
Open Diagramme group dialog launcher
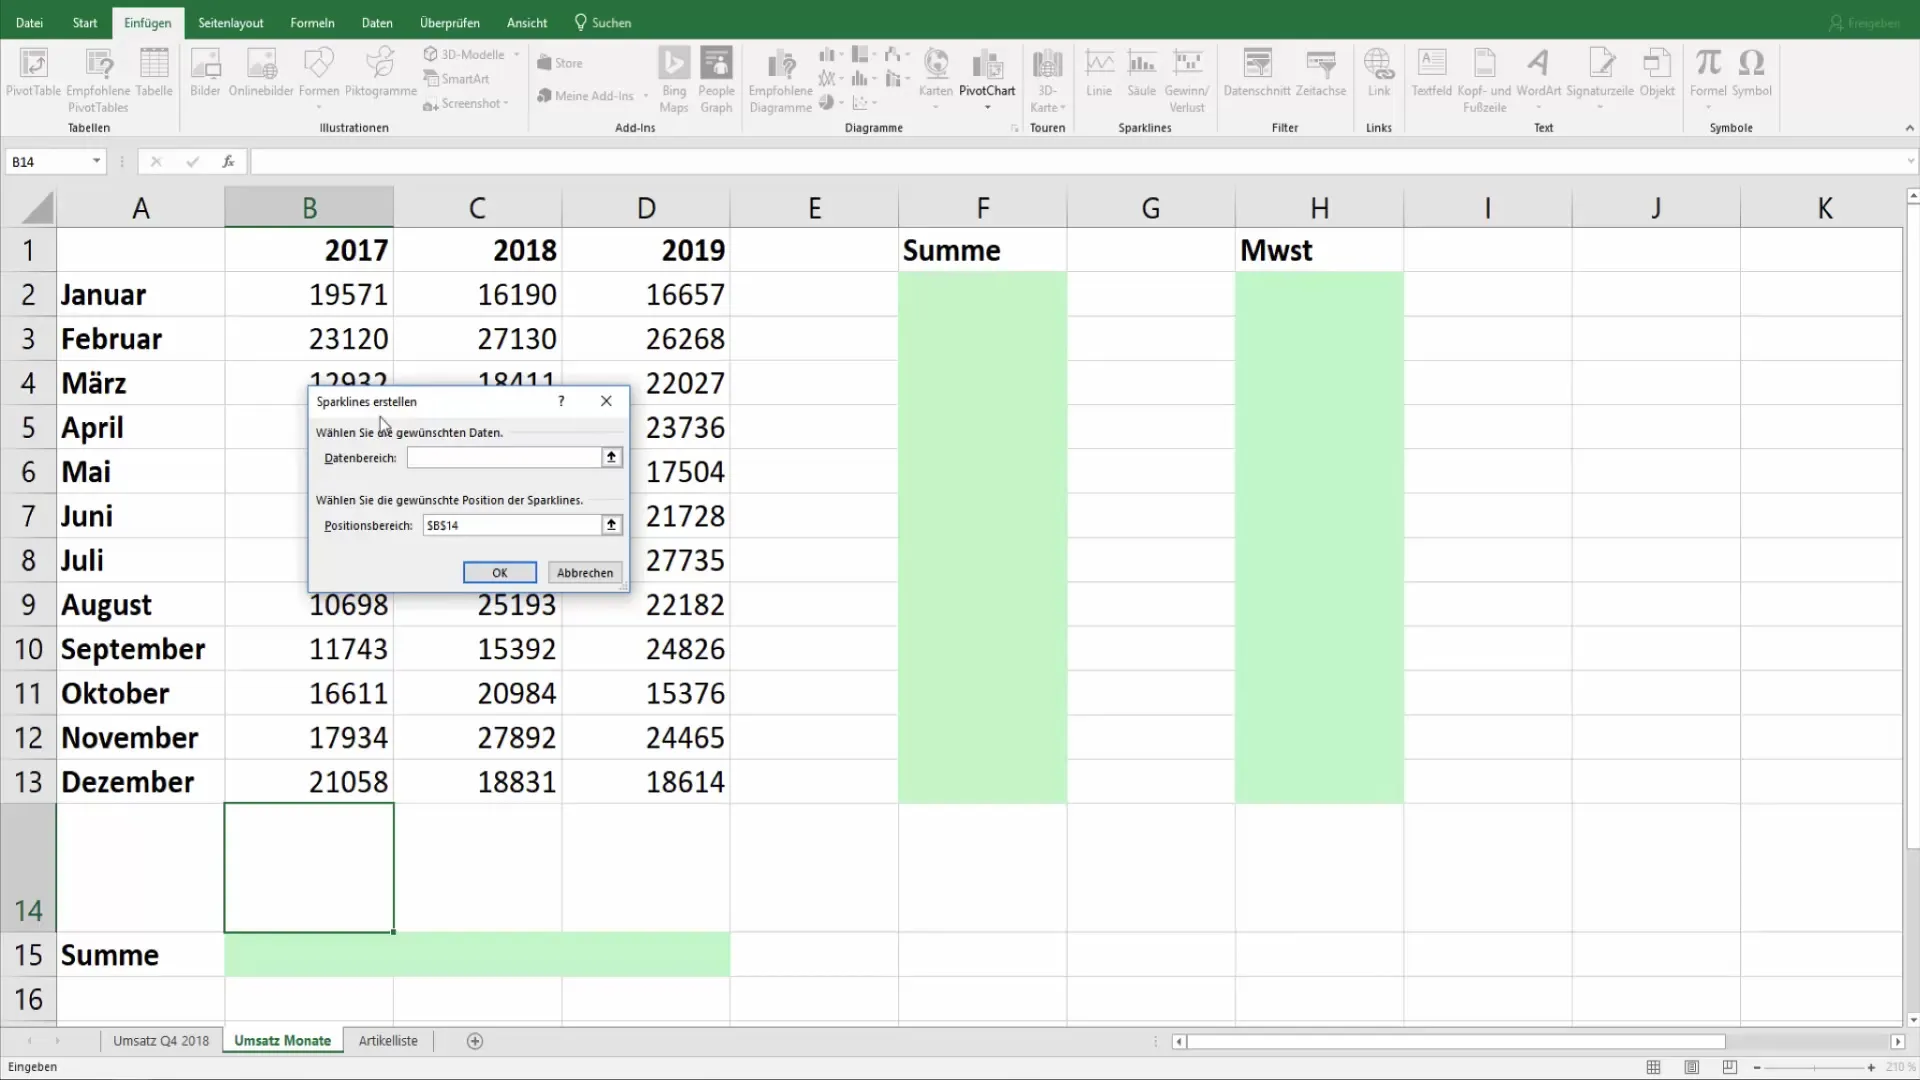pos(1014,129)
